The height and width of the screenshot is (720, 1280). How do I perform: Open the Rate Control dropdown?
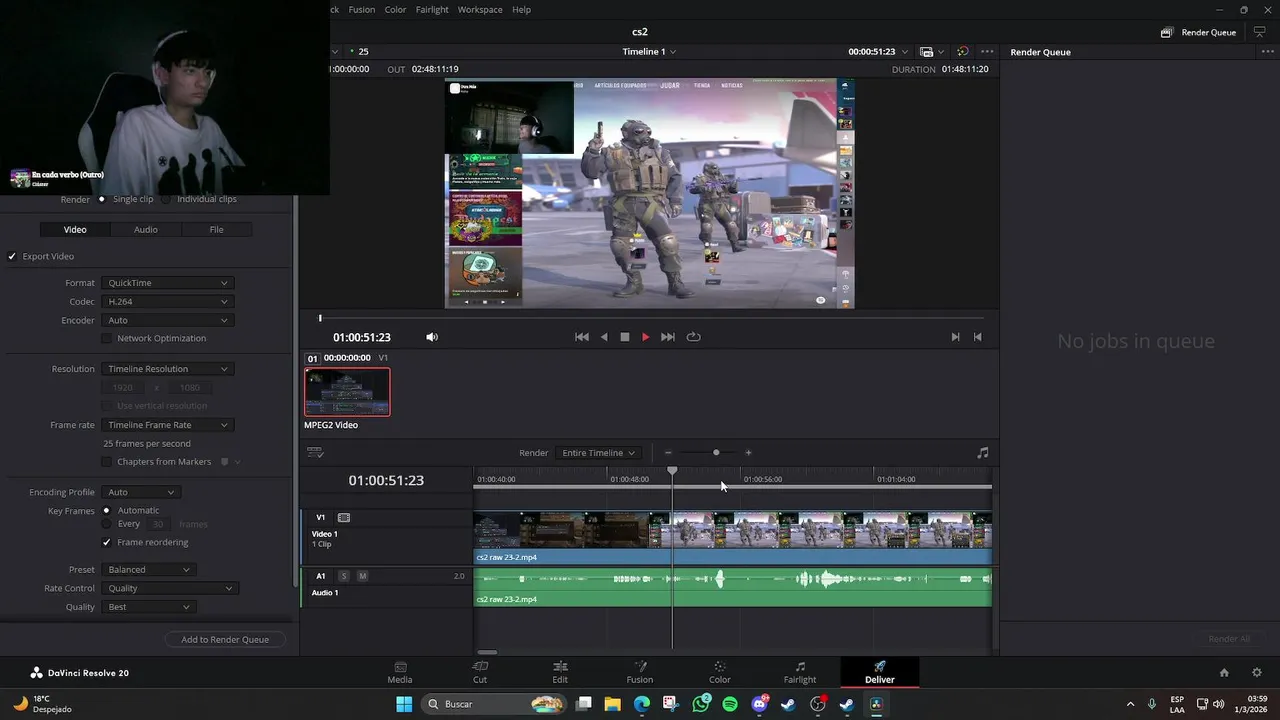point(168,588)
